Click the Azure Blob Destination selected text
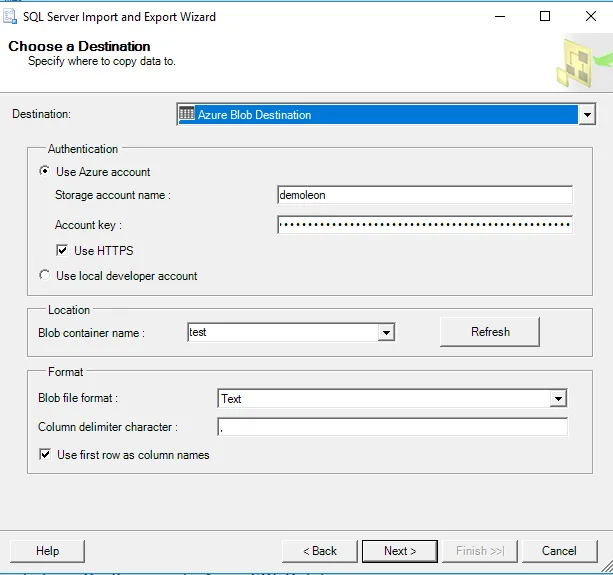This screenshot has width=613, height=575. coord(254,115)
